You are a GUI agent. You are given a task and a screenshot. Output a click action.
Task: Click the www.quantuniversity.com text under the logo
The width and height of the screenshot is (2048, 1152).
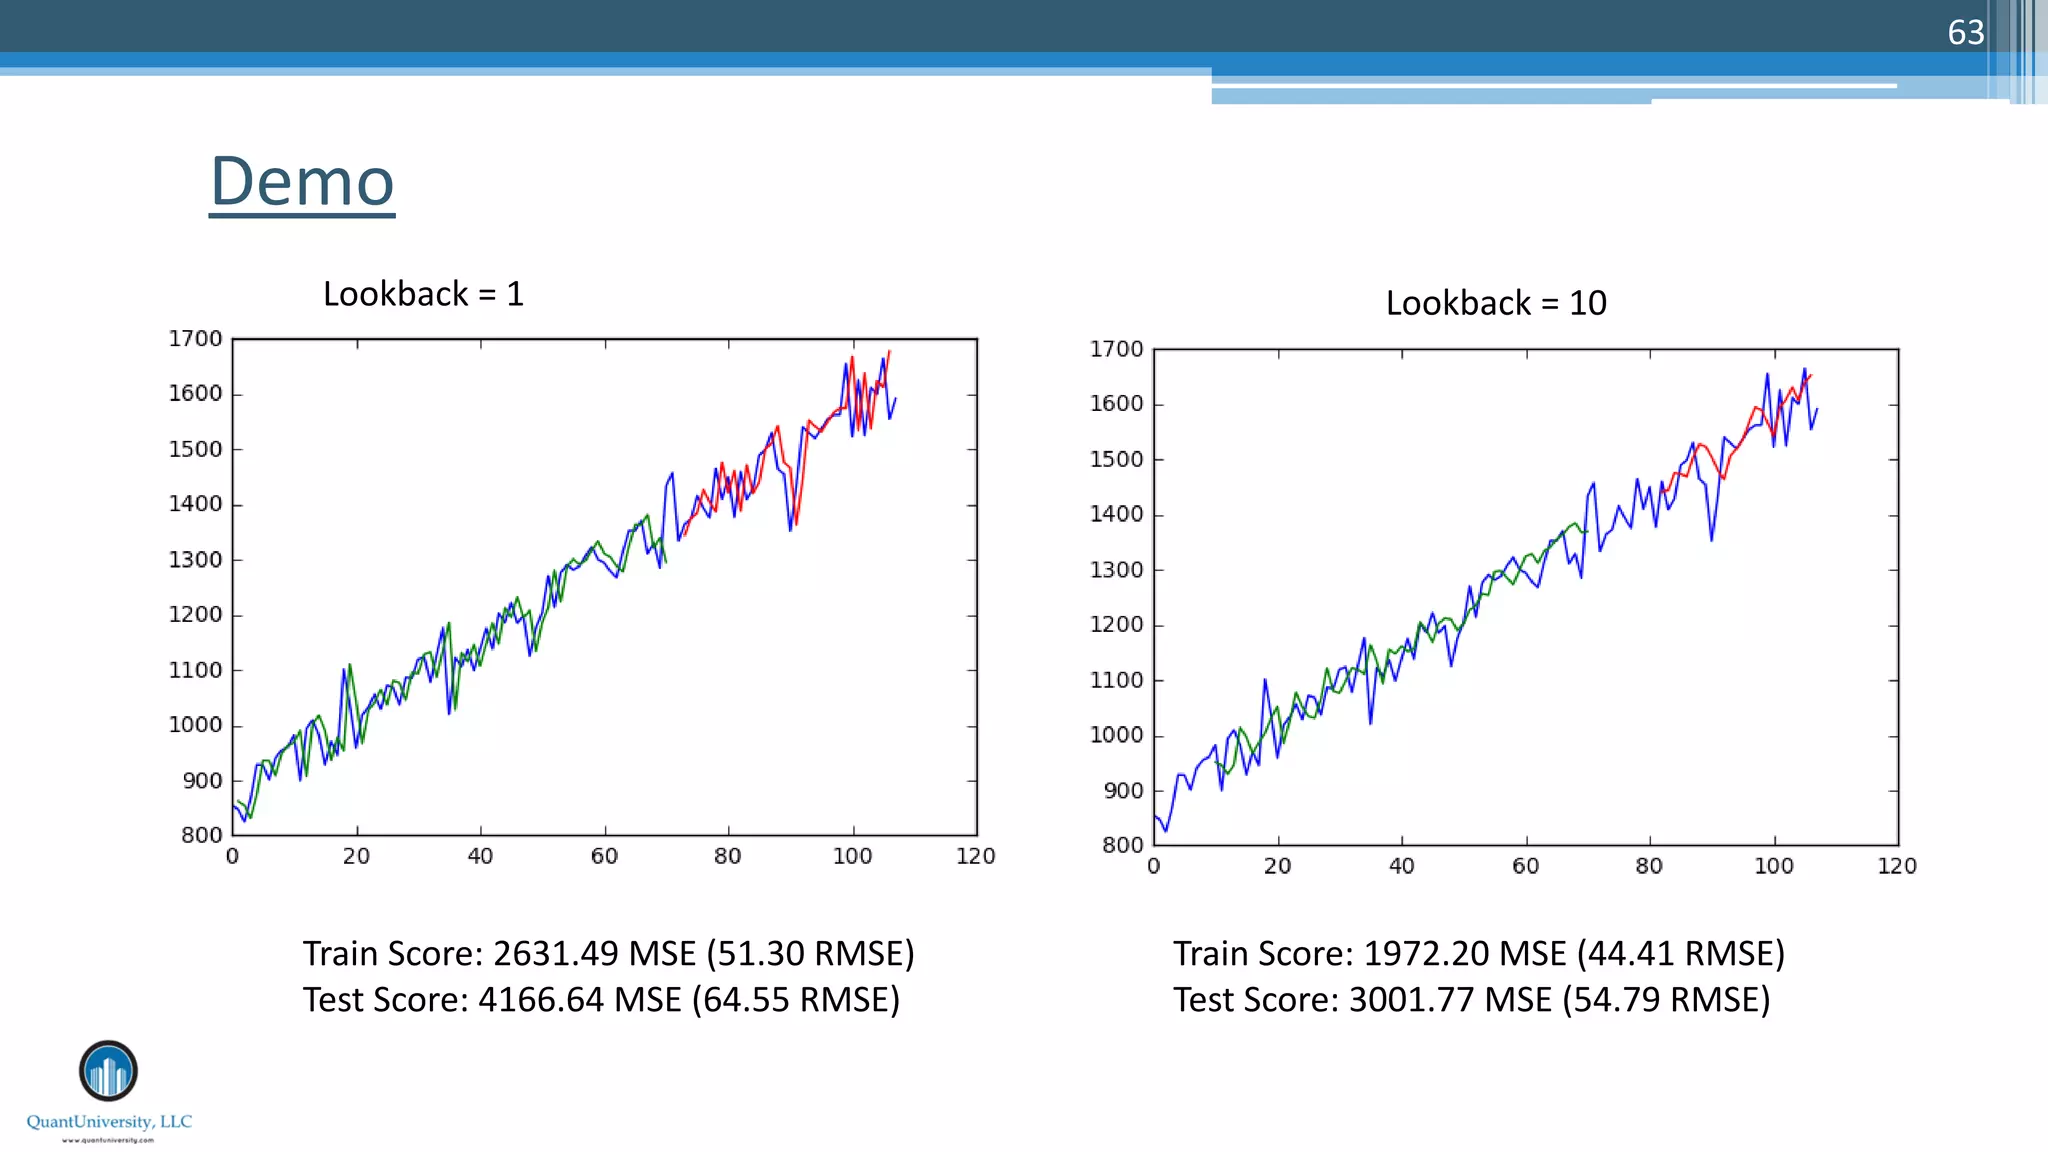[108, 1140]
